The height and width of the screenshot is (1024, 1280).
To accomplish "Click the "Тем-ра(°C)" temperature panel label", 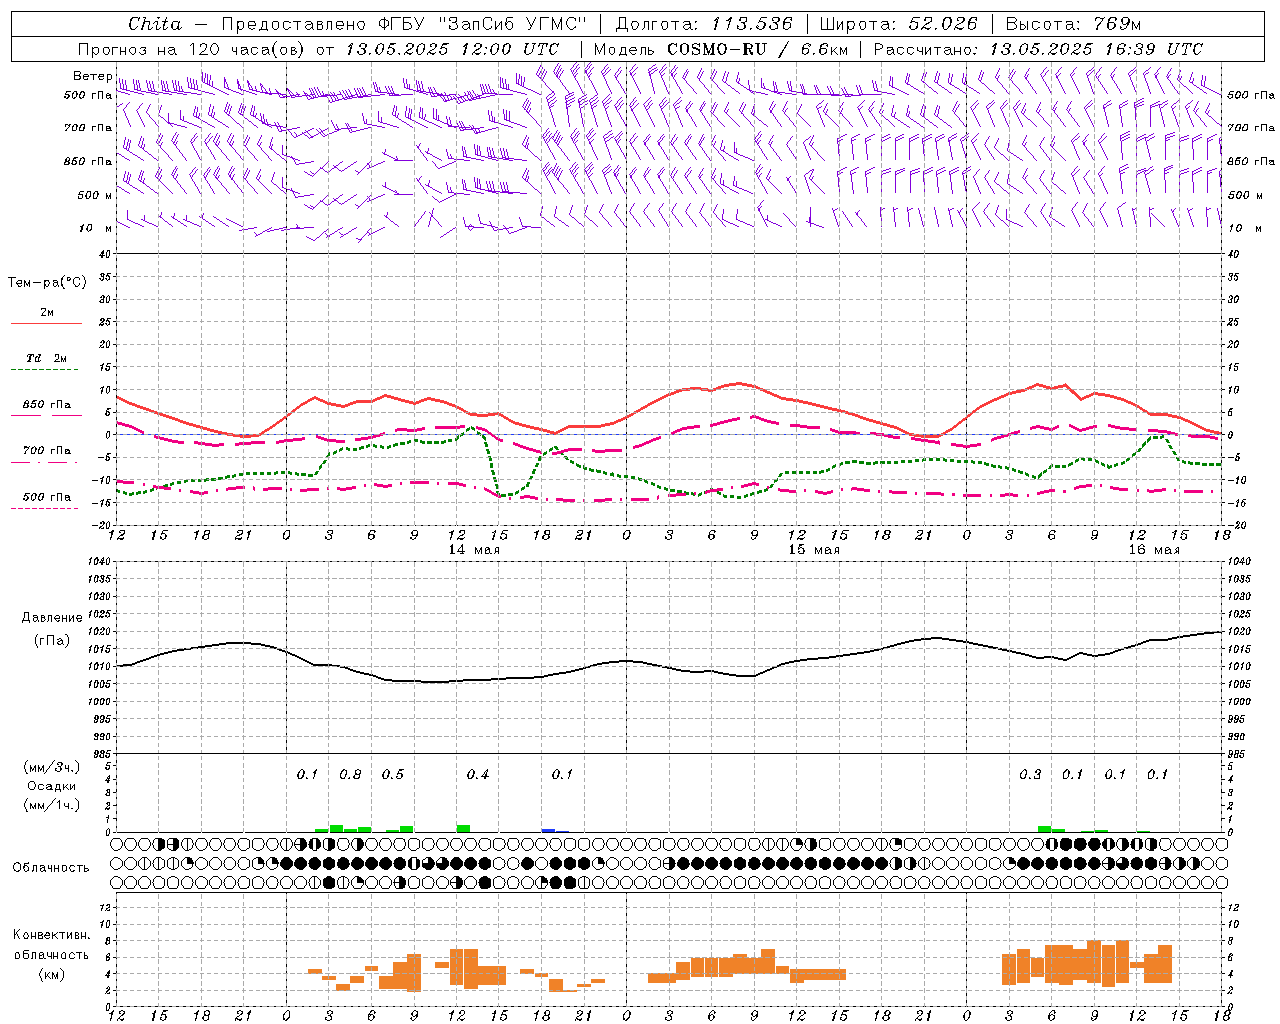I will (47, 283).
